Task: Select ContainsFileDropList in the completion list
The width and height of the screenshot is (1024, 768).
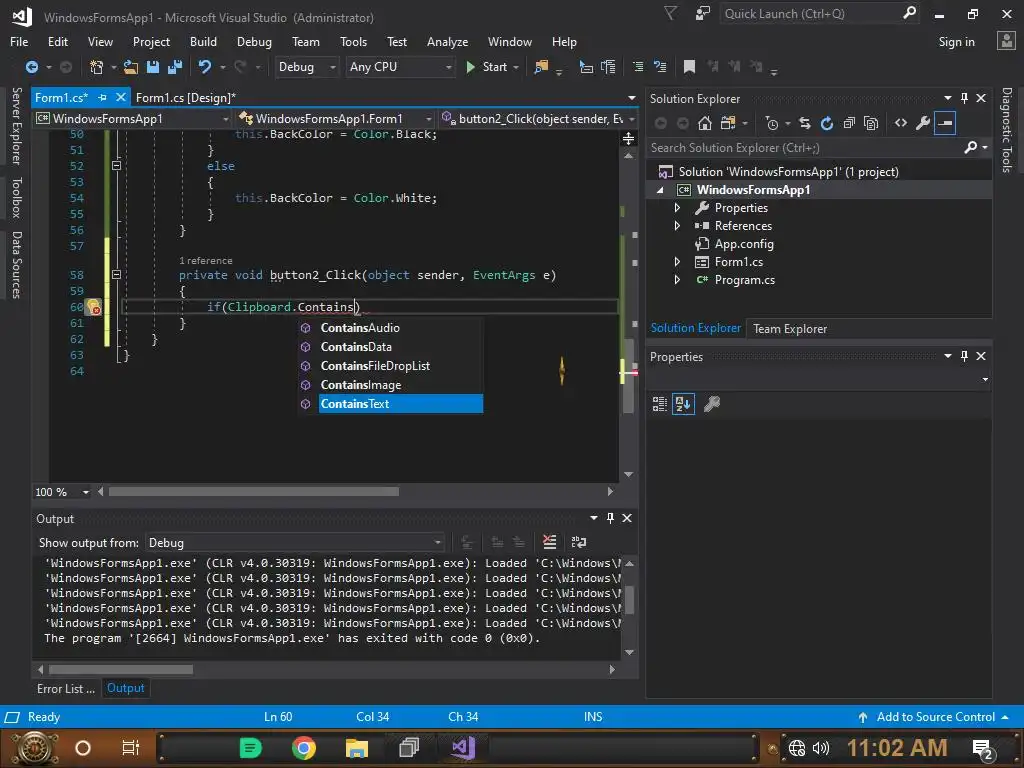Action: (x=391, y=366)
